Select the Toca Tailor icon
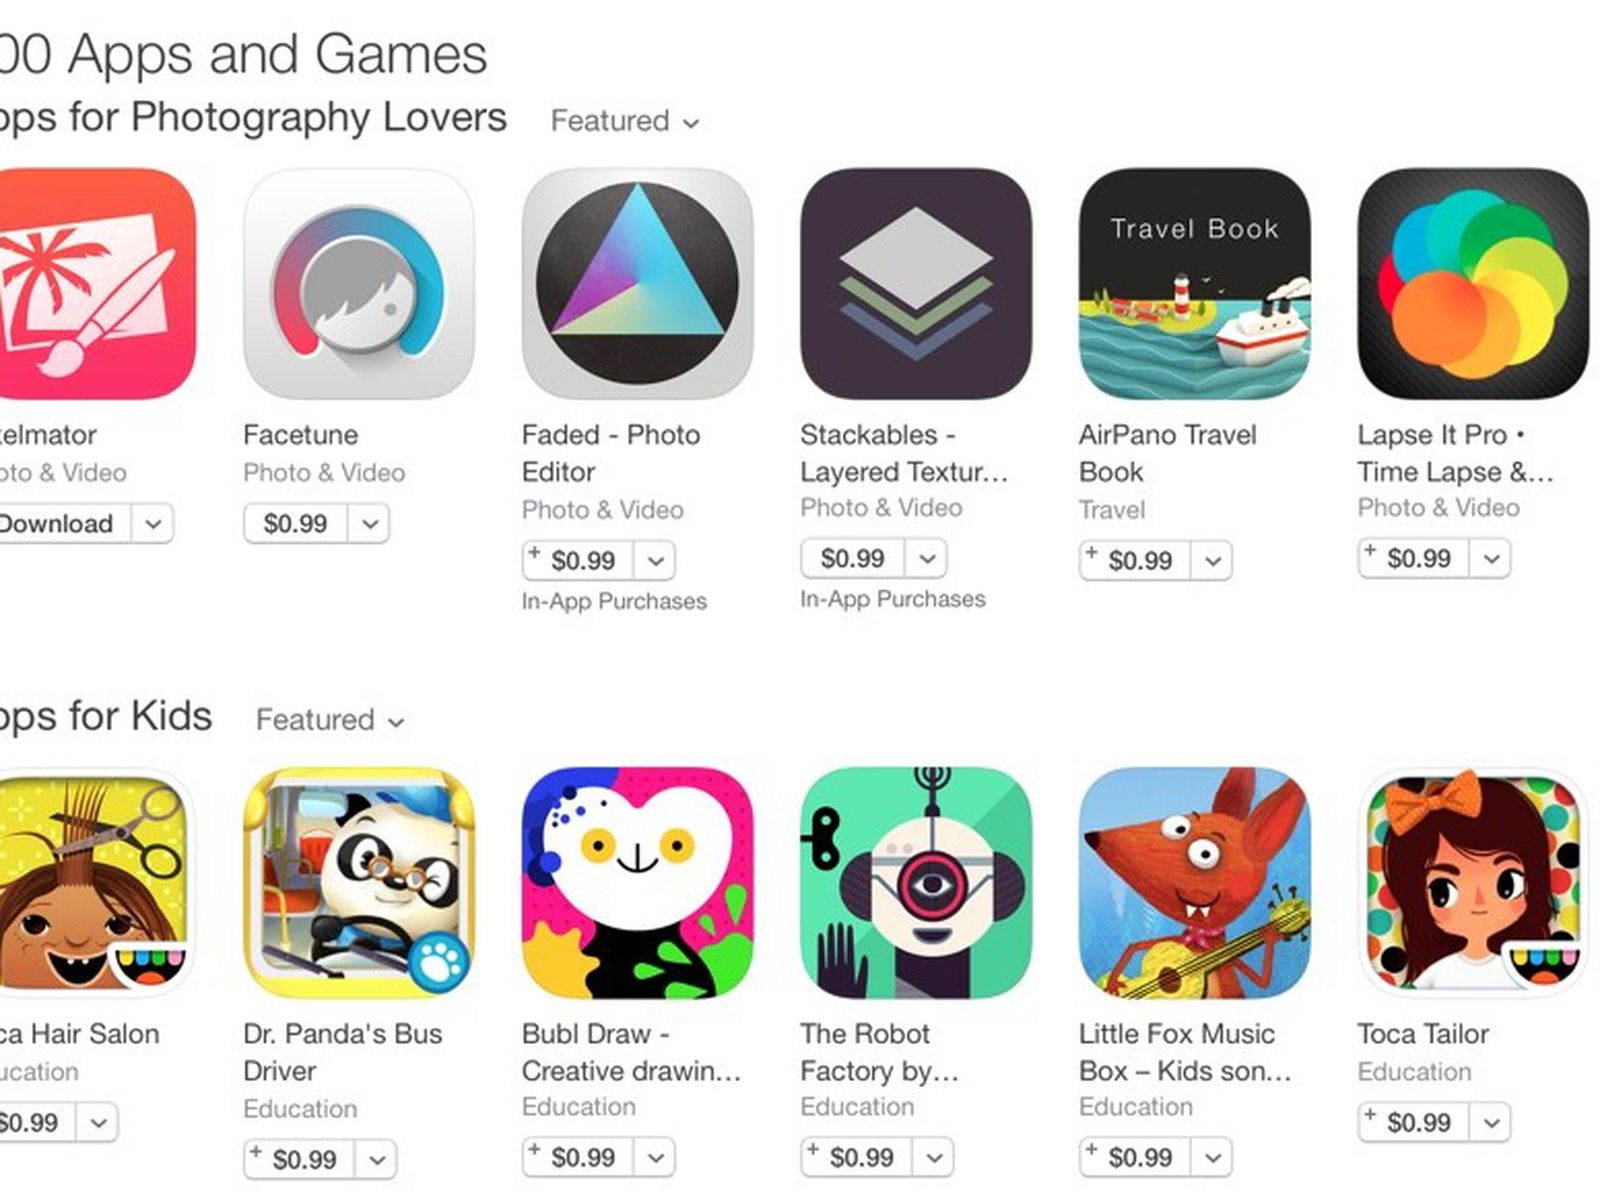The image size is (1600, 1200). coord(1473,883)
